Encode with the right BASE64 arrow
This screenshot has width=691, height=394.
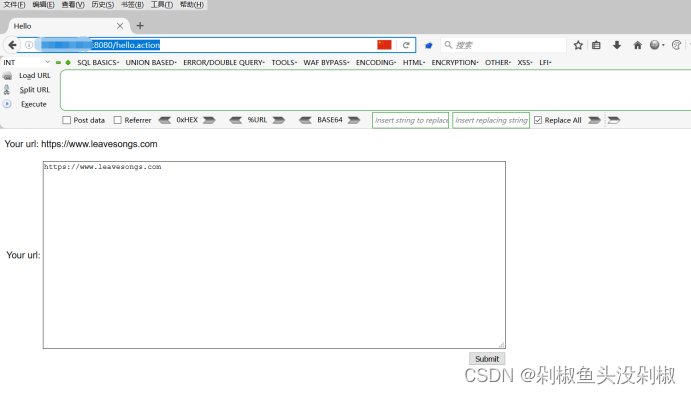click(x=353, y=120)
